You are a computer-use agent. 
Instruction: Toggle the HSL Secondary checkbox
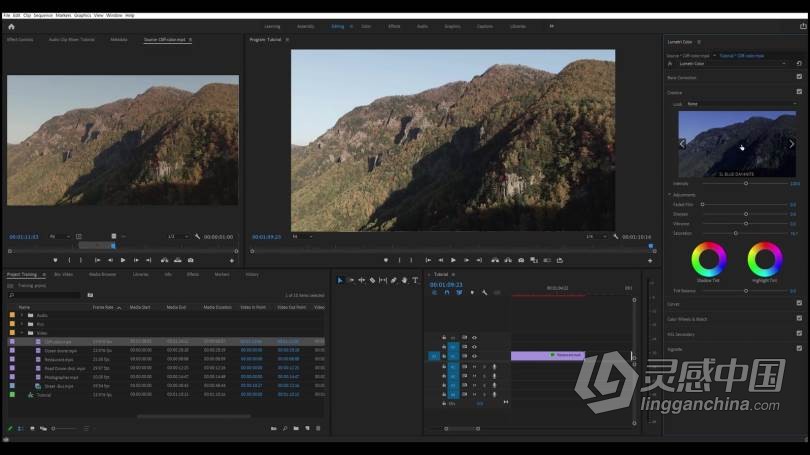799,334
